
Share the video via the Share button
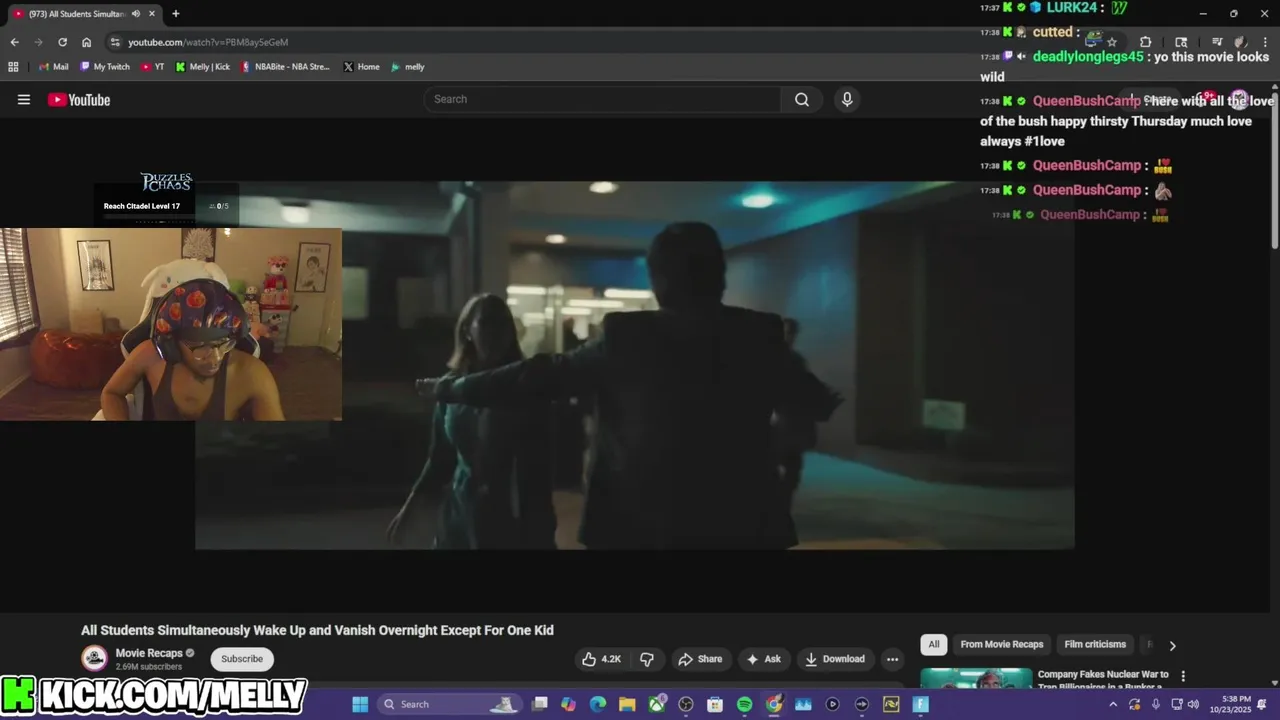pos(700,659)
